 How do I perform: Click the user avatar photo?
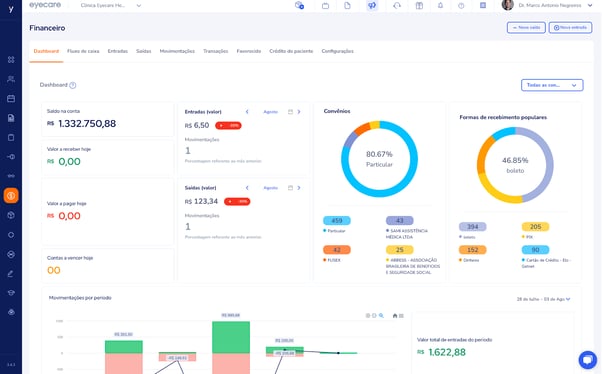coord(508,5)
